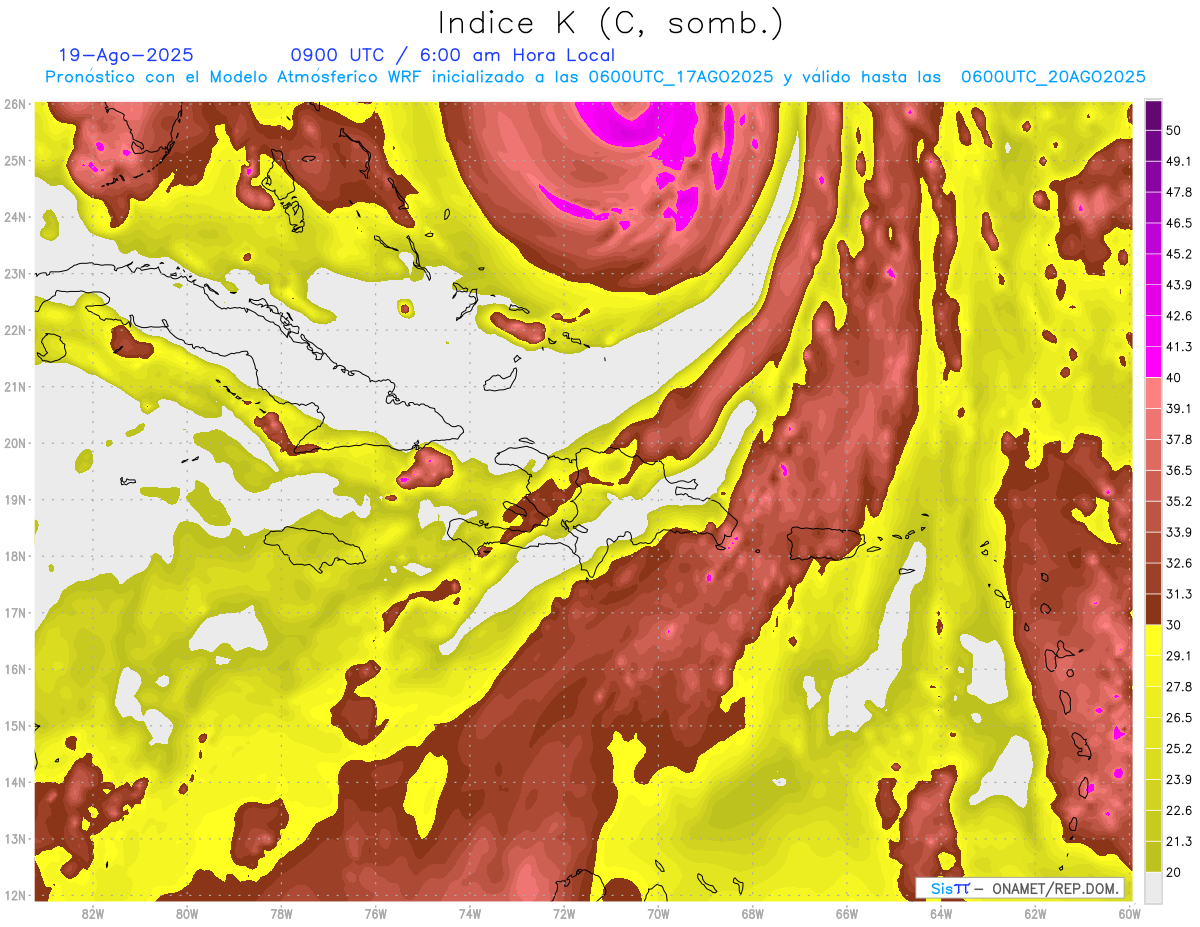Click the 62W longitude label

[1036, 913]
